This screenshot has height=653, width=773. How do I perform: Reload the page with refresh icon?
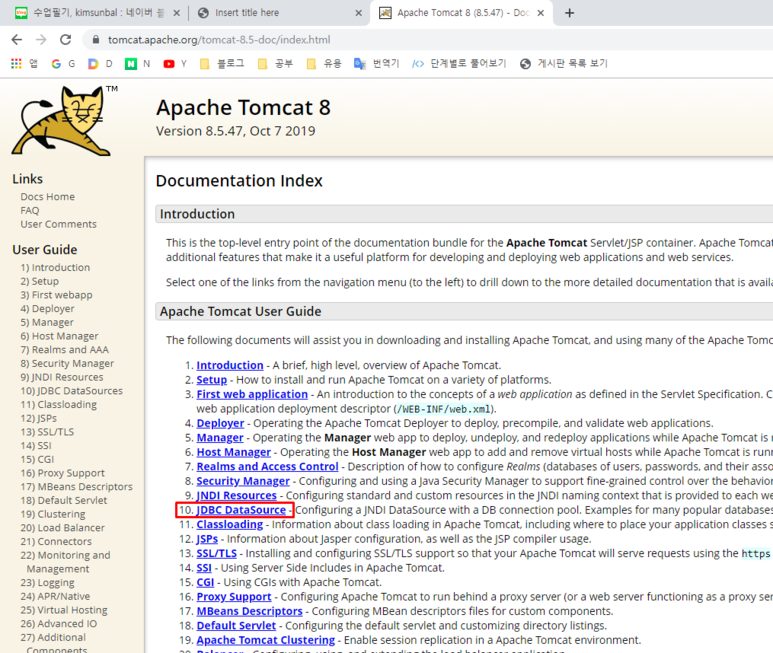pyautogui.click(x=66, y=40)
